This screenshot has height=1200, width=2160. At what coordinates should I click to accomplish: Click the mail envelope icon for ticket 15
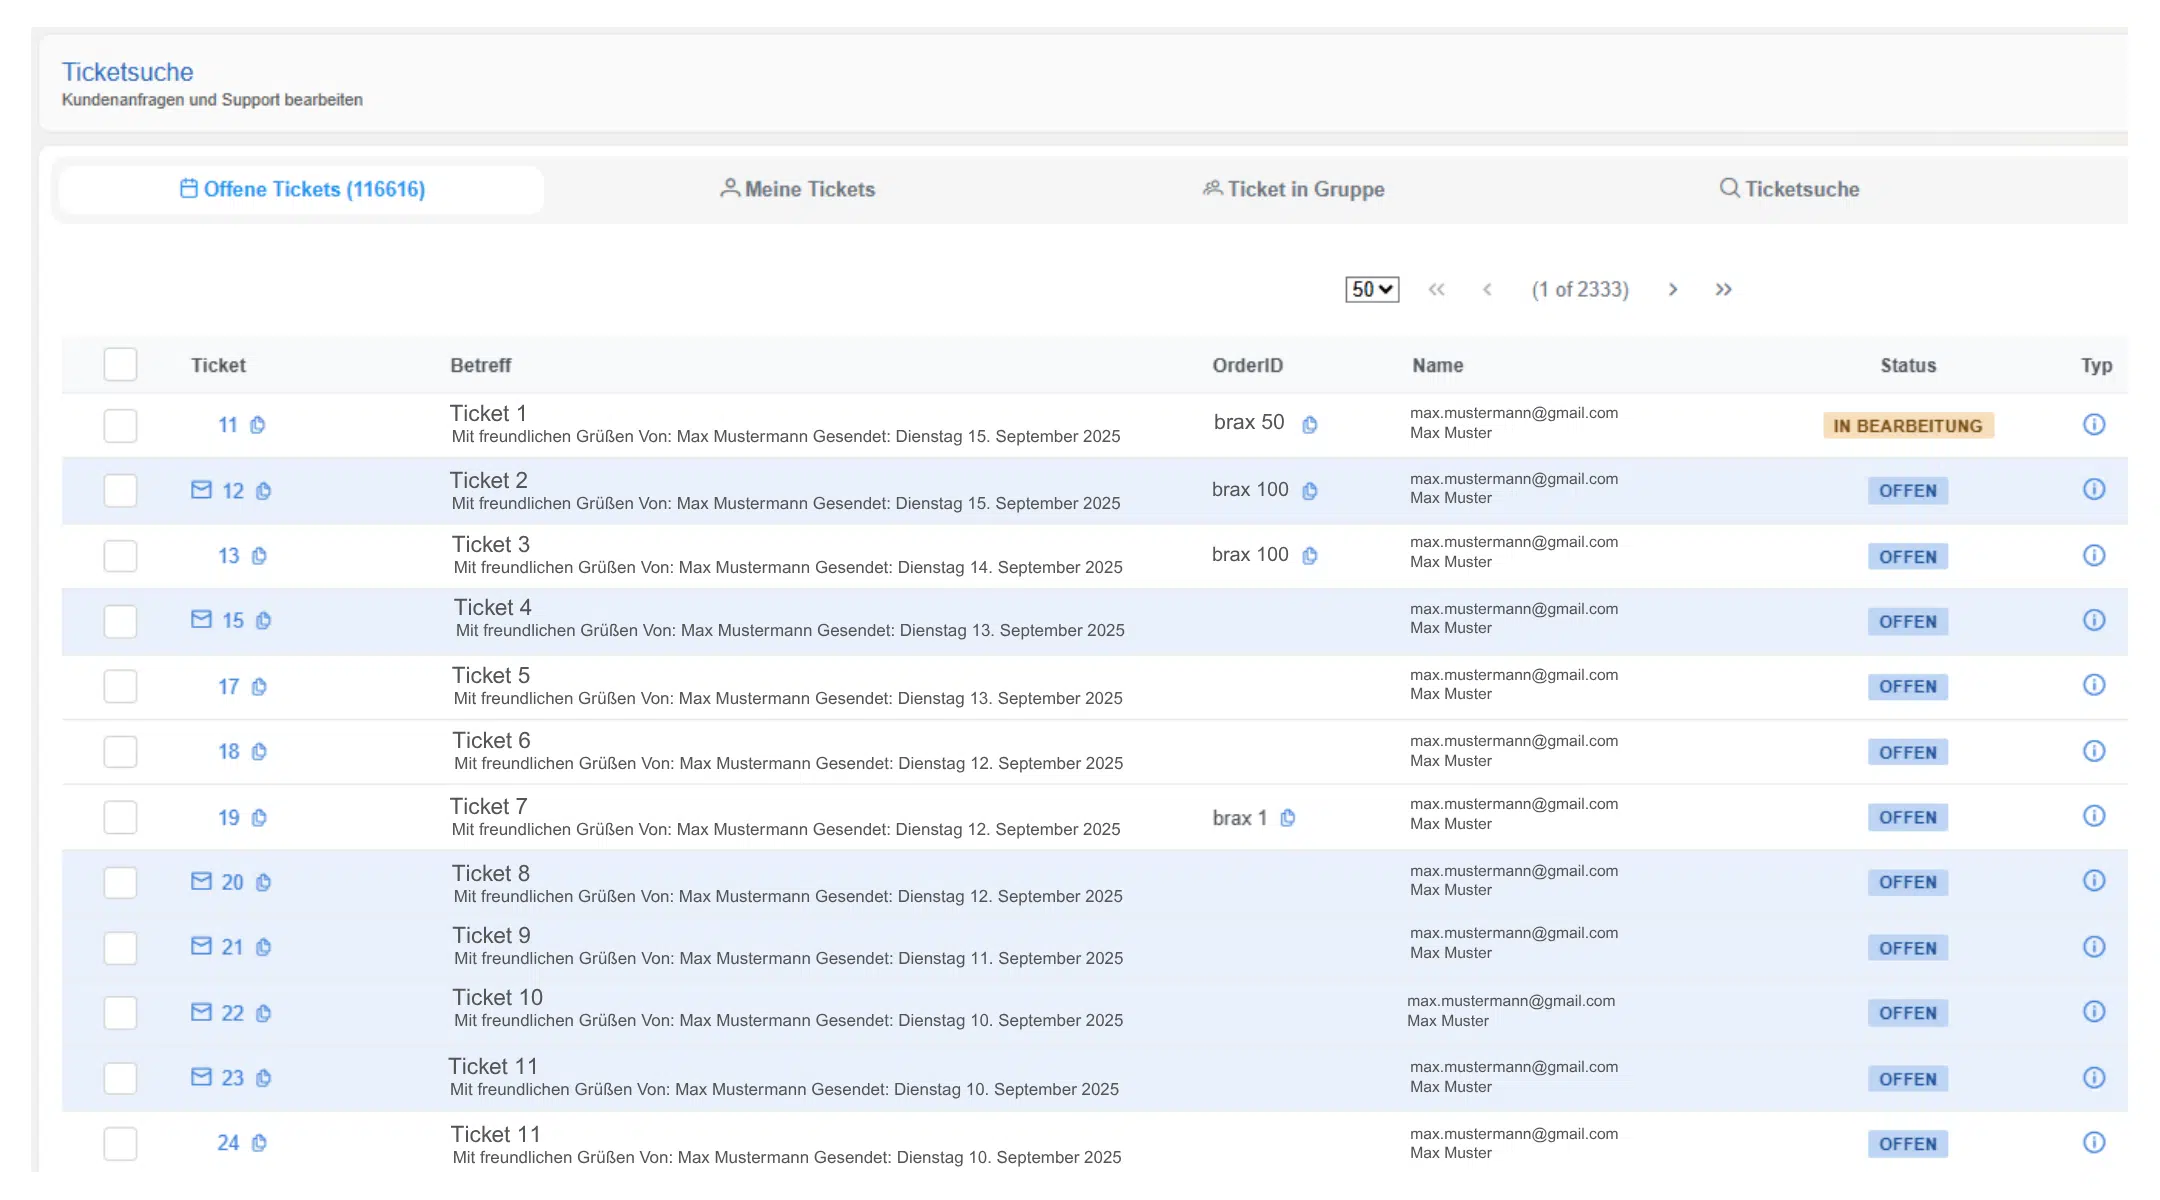tap(201, 620)
